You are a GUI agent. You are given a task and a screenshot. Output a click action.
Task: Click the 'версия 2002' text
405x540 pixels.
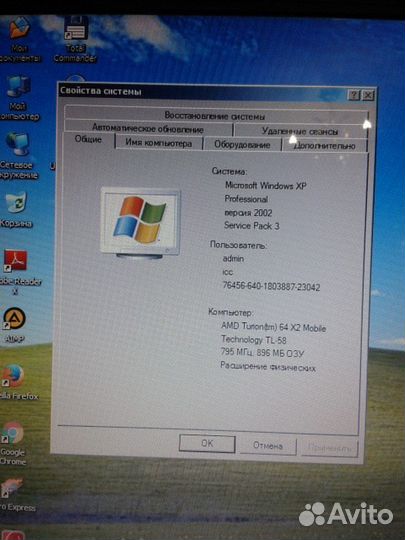click(x=248, y=213)
